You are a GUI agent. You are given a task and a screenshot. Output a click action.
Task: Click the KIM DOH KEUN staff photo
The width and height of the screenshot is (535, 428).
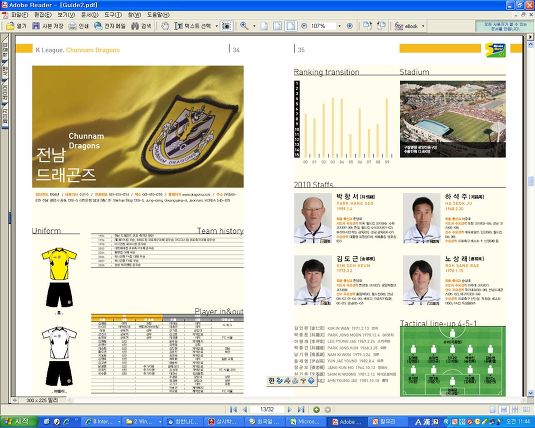click(x=313, y=280)
